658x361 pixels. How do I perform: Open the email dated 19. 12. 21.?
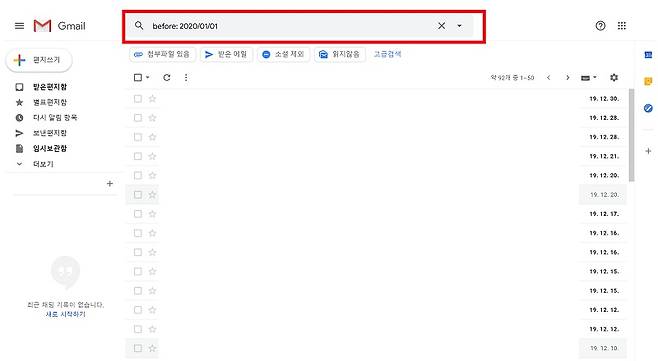tap(376, 156)
